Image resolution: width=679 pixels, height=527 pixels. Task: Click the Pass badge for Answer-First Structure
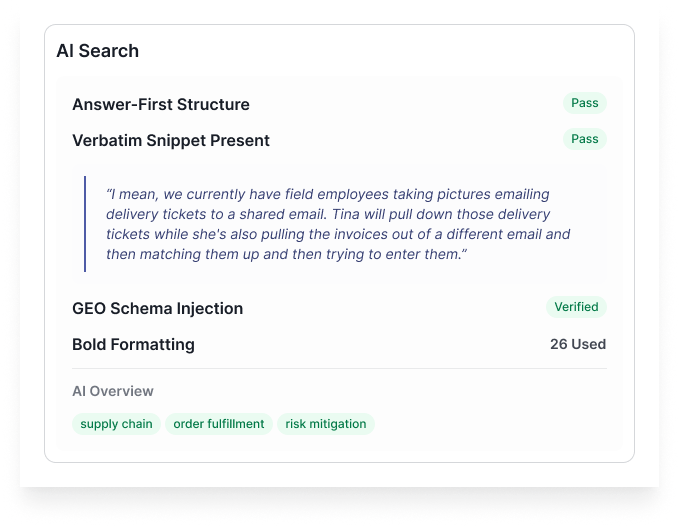coord(584,103)
